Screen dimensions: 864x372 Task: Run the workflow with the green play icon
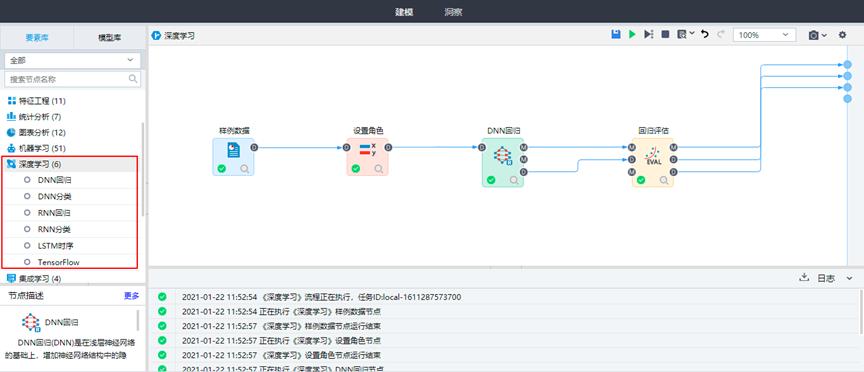[x=632, y=34]
